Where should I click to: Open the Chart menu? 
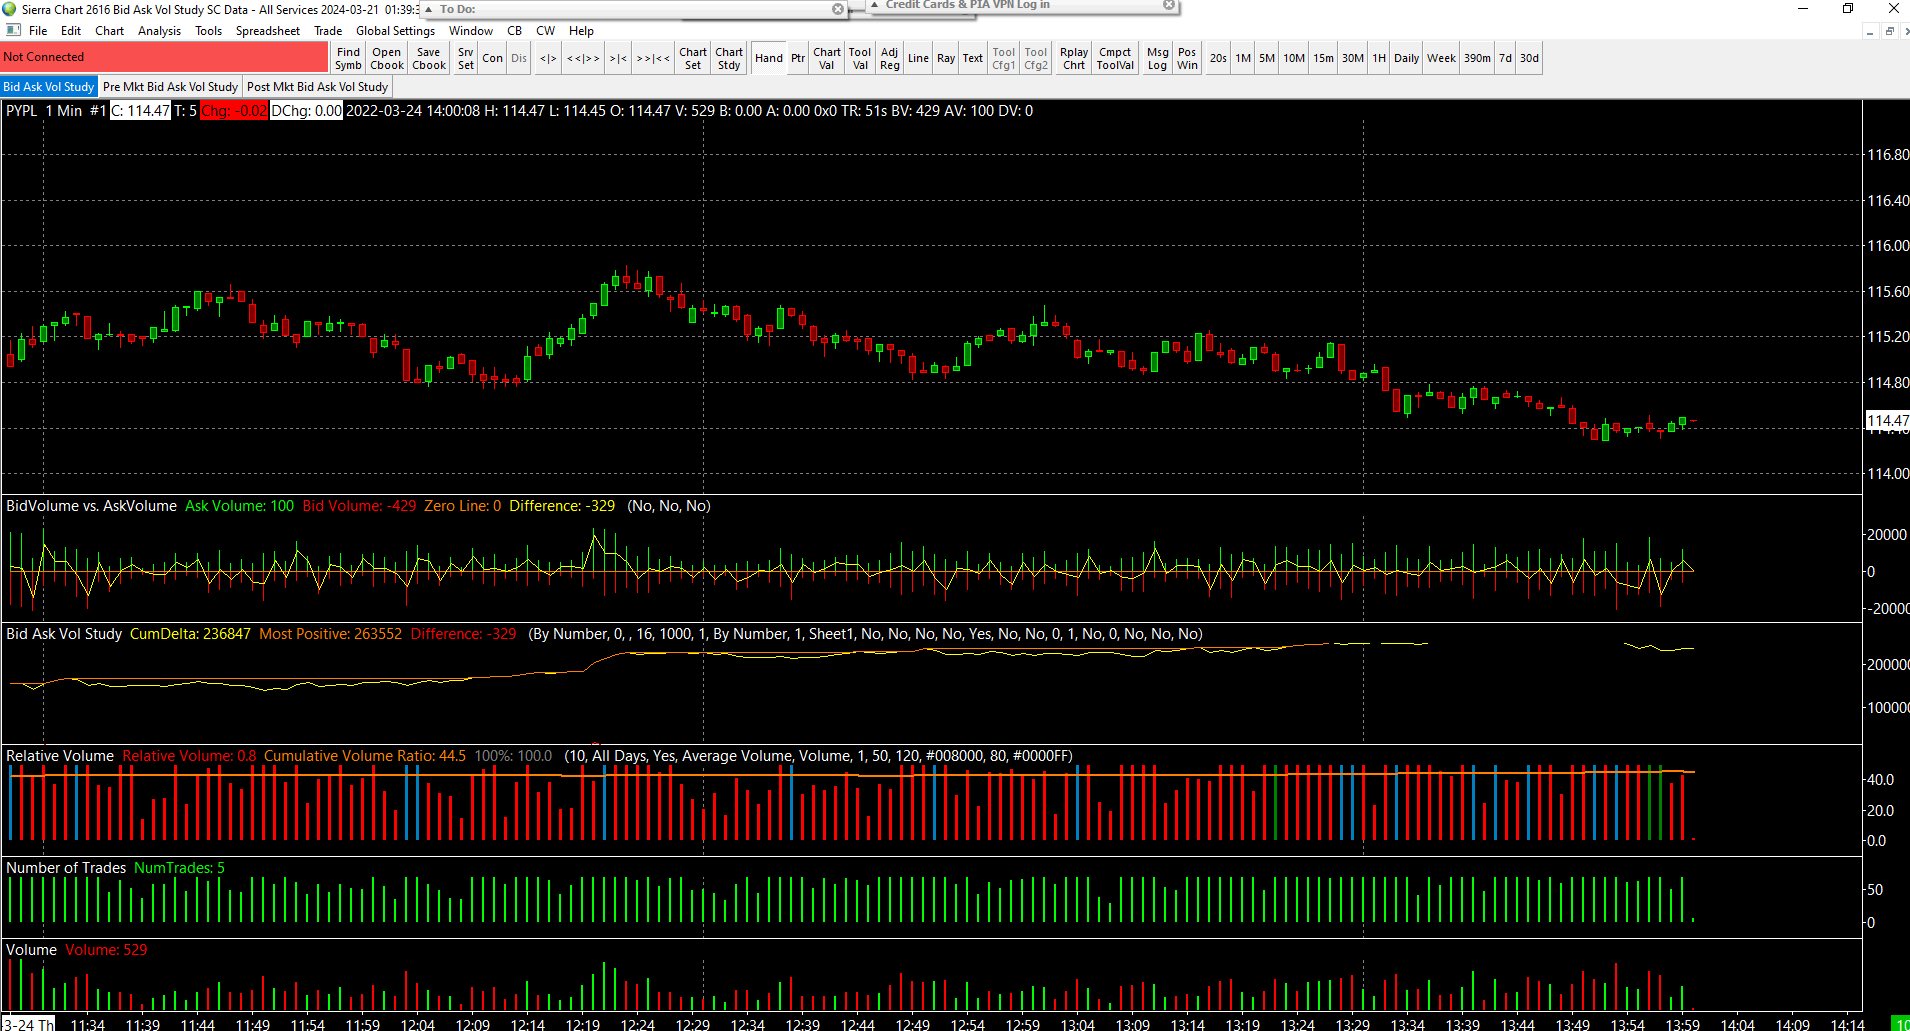pos(110,31)
